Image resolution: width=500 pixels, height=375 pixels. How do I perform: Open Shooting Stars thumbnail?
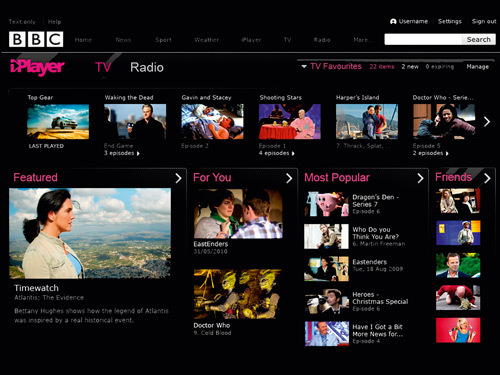click(290, 122)
